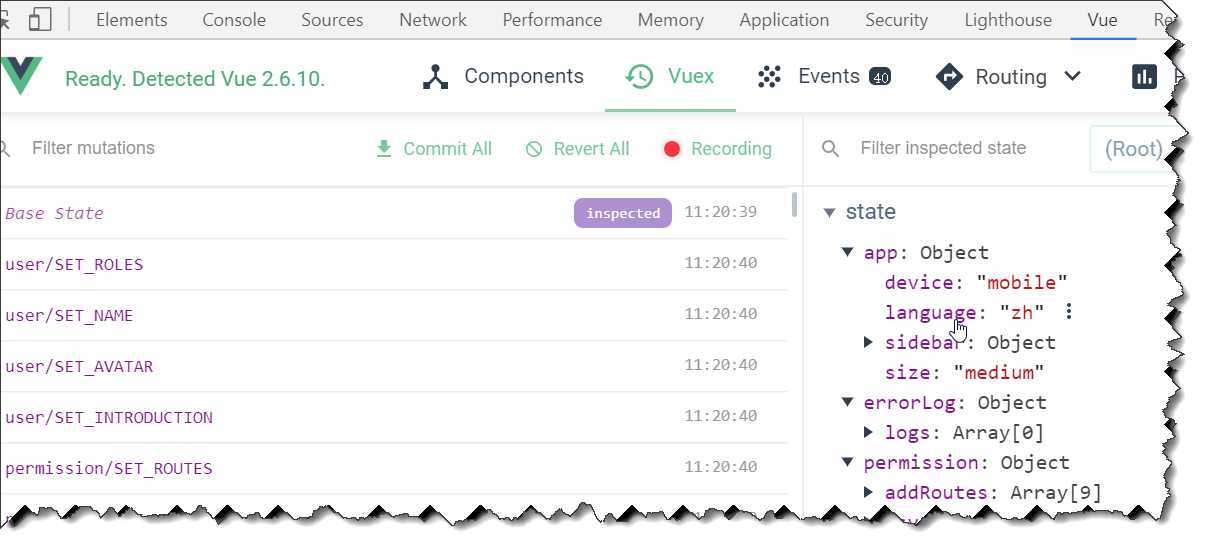1219x560 pixels.
Task: Open the Routing view
Action: (x=1008, y=77)
